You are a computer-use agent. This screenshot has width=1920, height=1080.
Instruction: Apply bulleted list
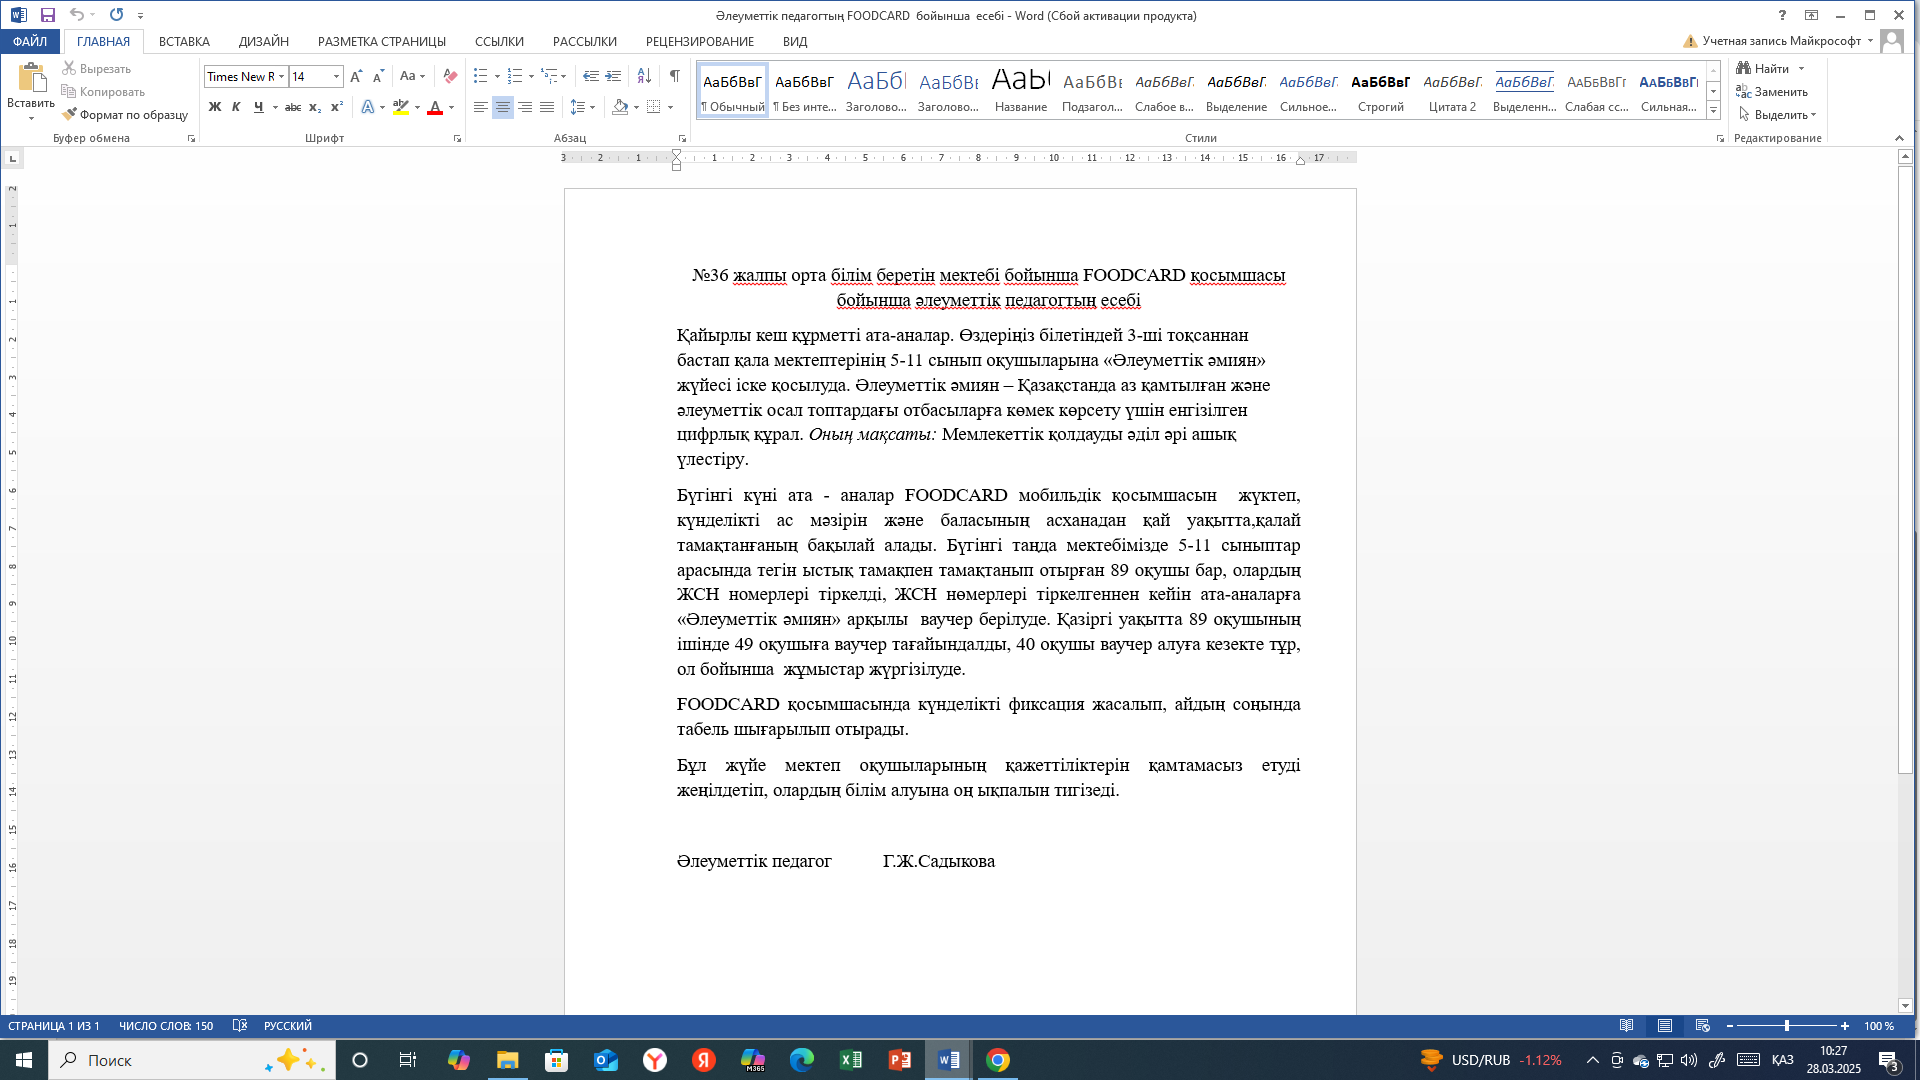[481, 76]
